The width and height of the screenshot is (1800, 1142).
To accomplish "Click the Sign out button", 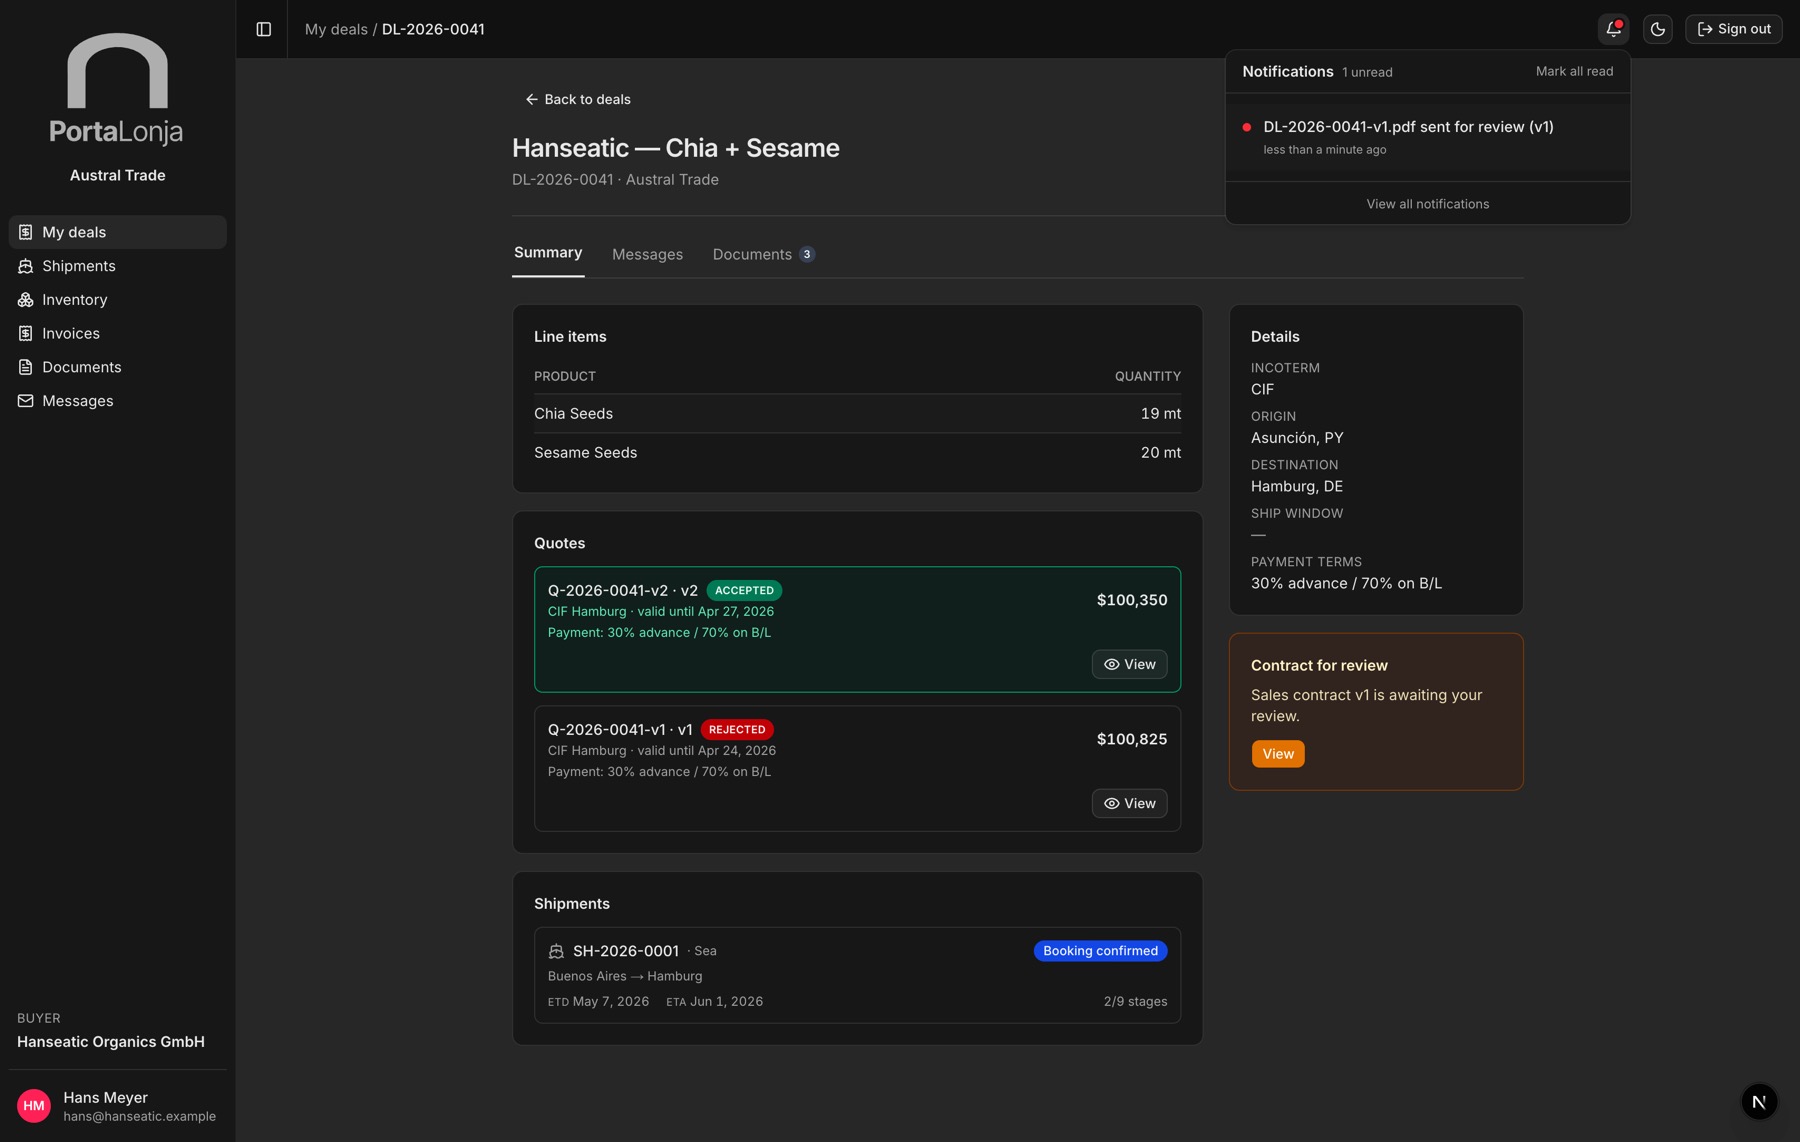I will 1733,29.
